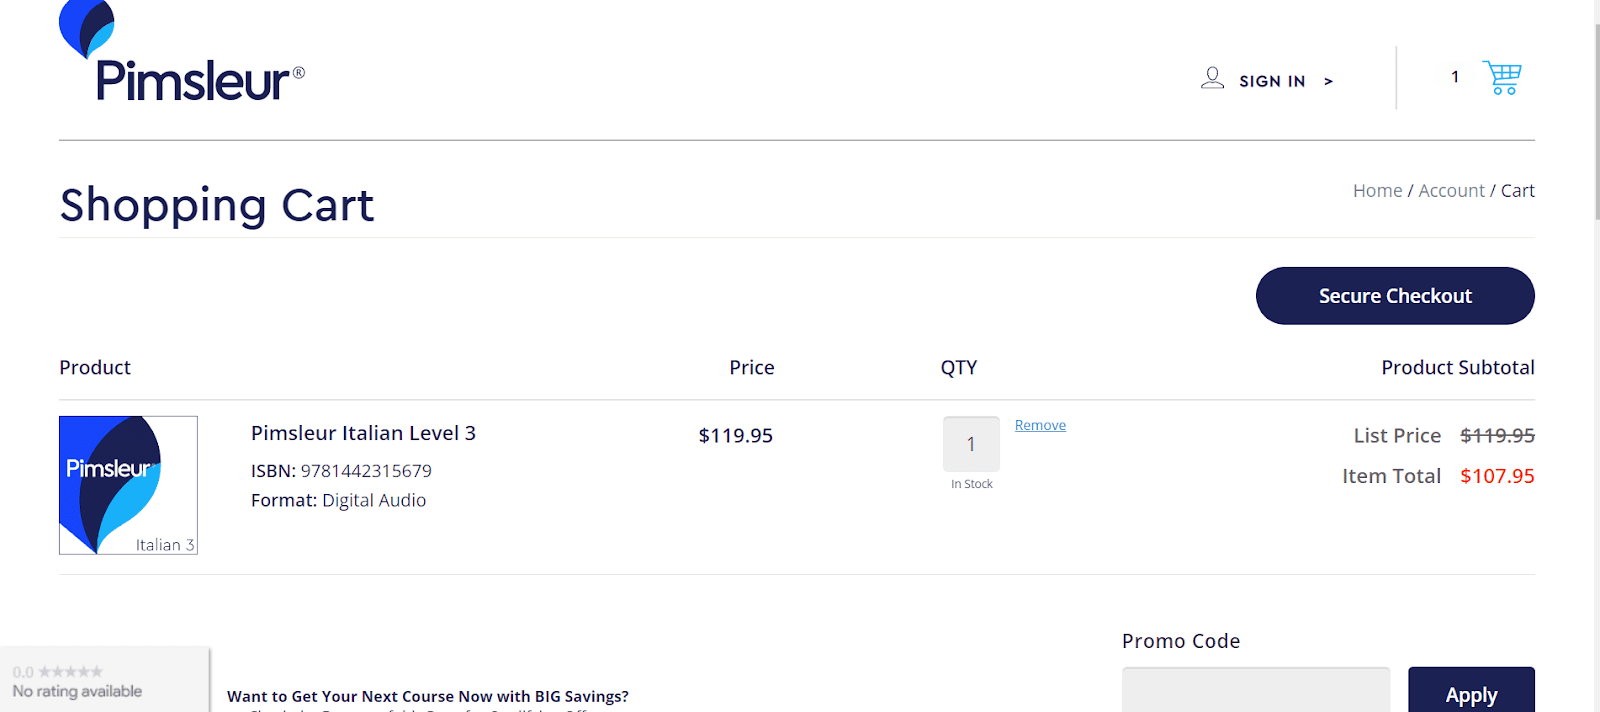The height and width of the screenshot is (712, 1600).
Task: Click the Promo Code entry box
Action: pyautogui.click(x=1255, y=692)
